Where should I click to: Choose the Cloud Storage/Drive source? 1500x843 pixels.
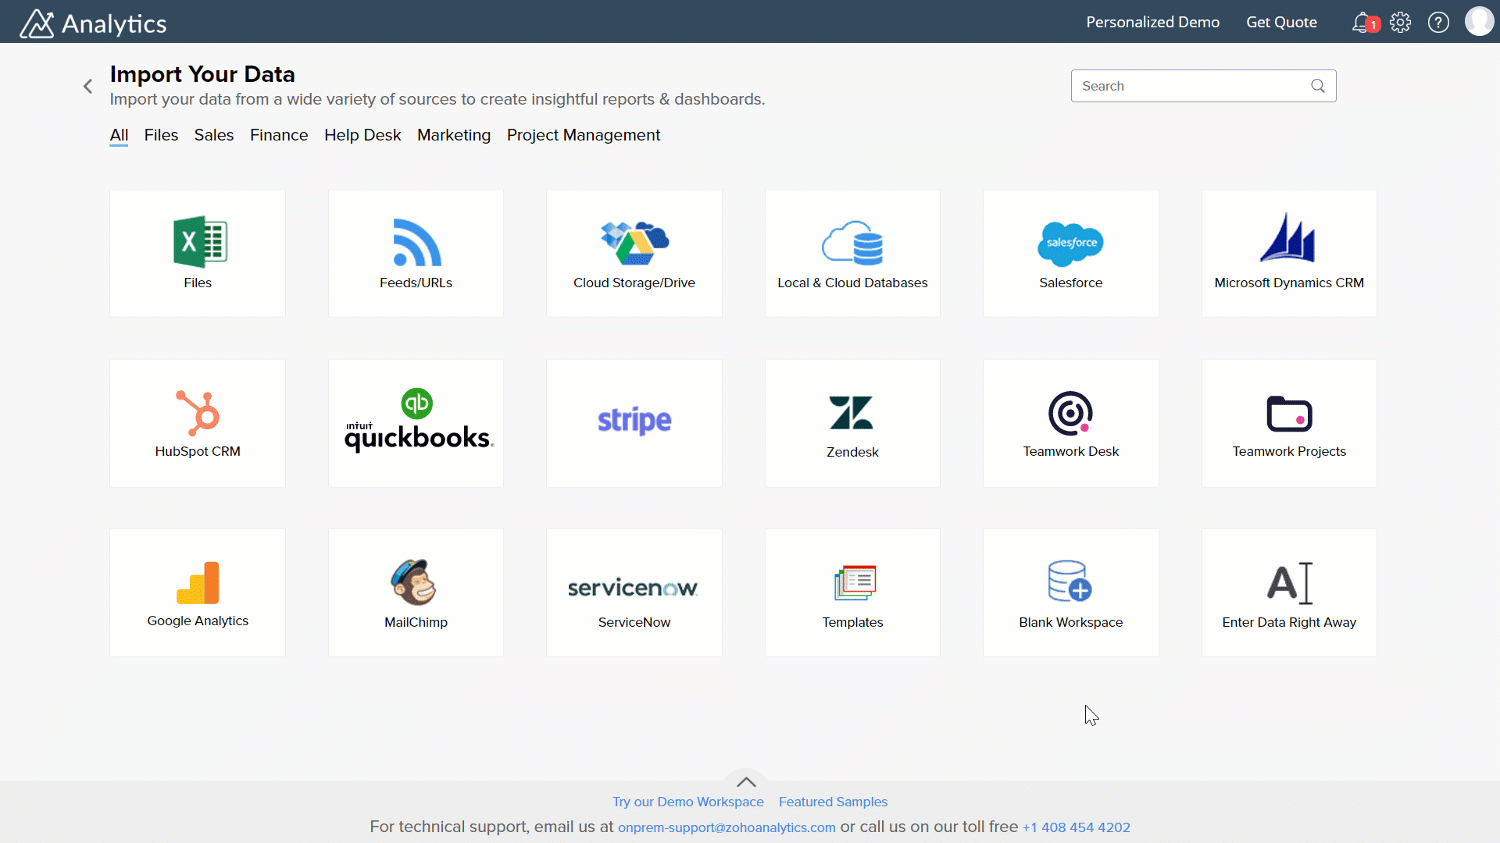[x=634, y=253]
